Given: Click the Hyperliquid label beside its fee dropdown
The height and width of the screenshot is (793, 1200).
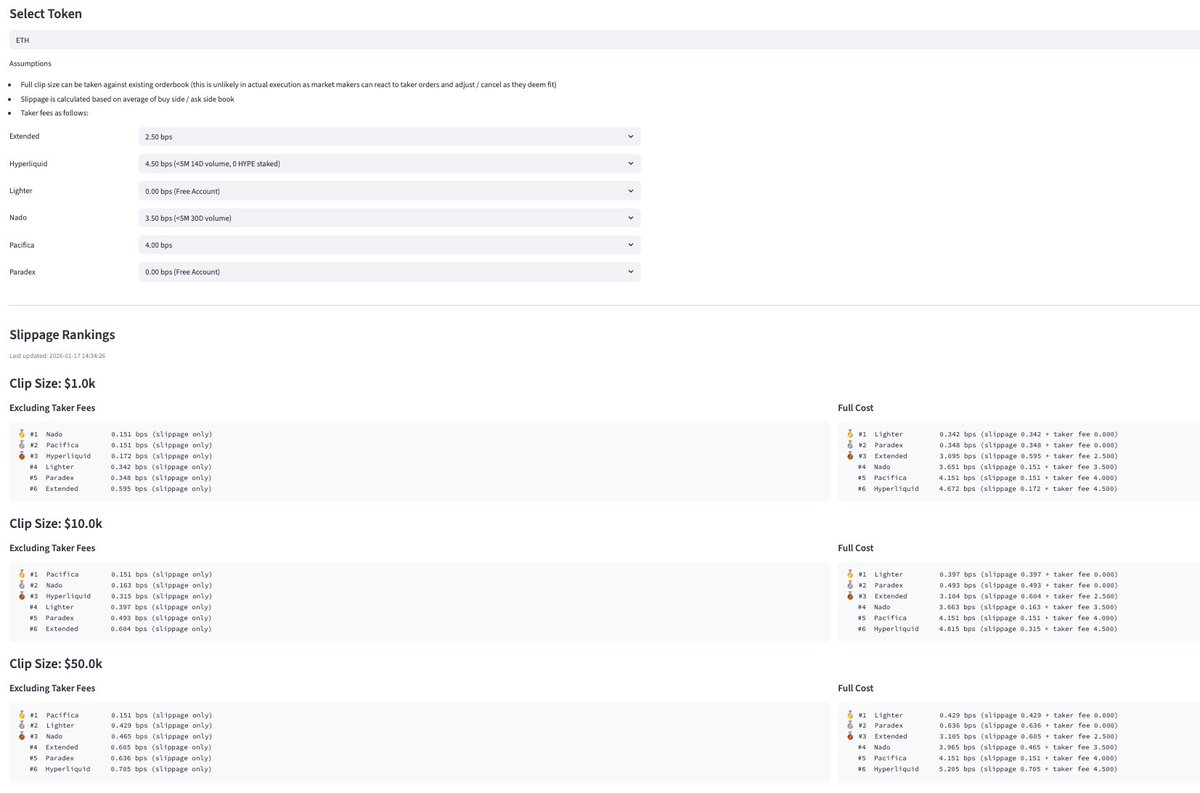Looking at the screenshot, I should (x=29, y=163).
